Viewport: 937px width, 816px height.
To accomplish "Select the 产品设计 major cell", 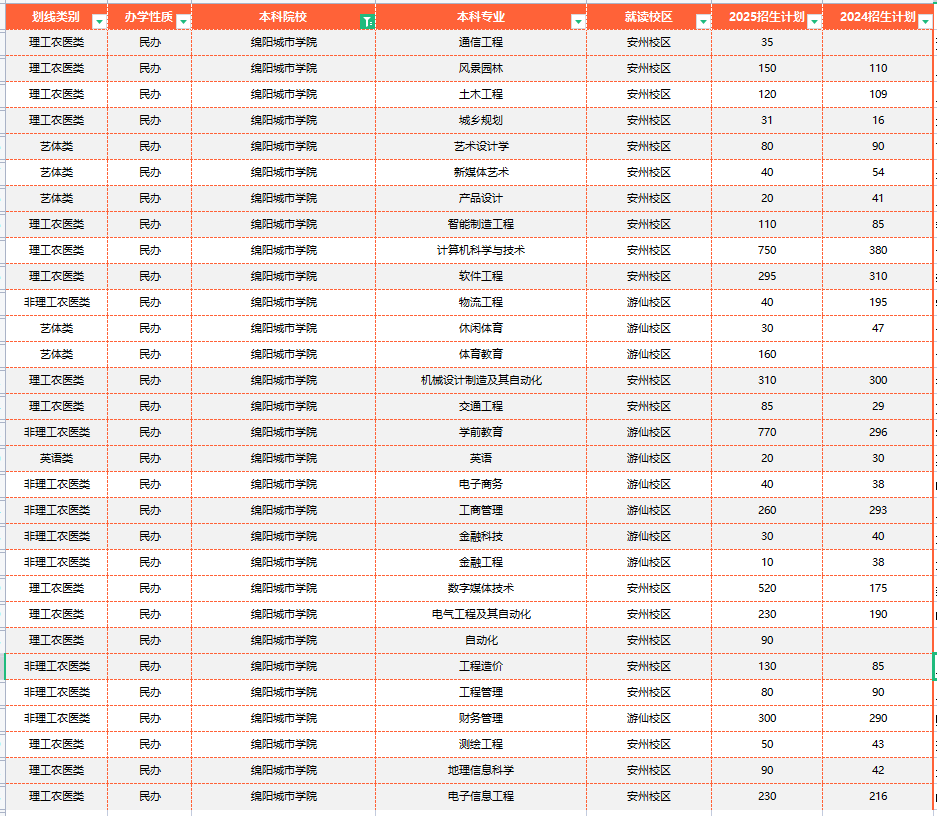I will 481,198.
